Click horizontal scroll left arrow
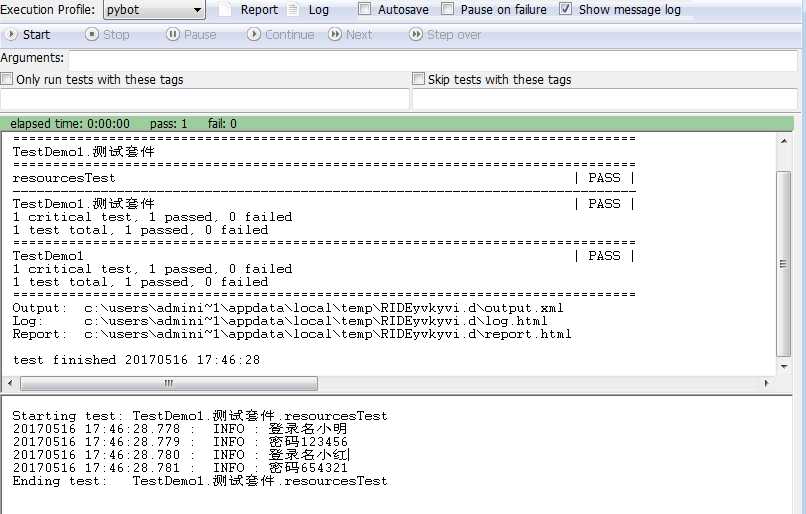This screenshot has width=806, height=514. tap(10, 383)
